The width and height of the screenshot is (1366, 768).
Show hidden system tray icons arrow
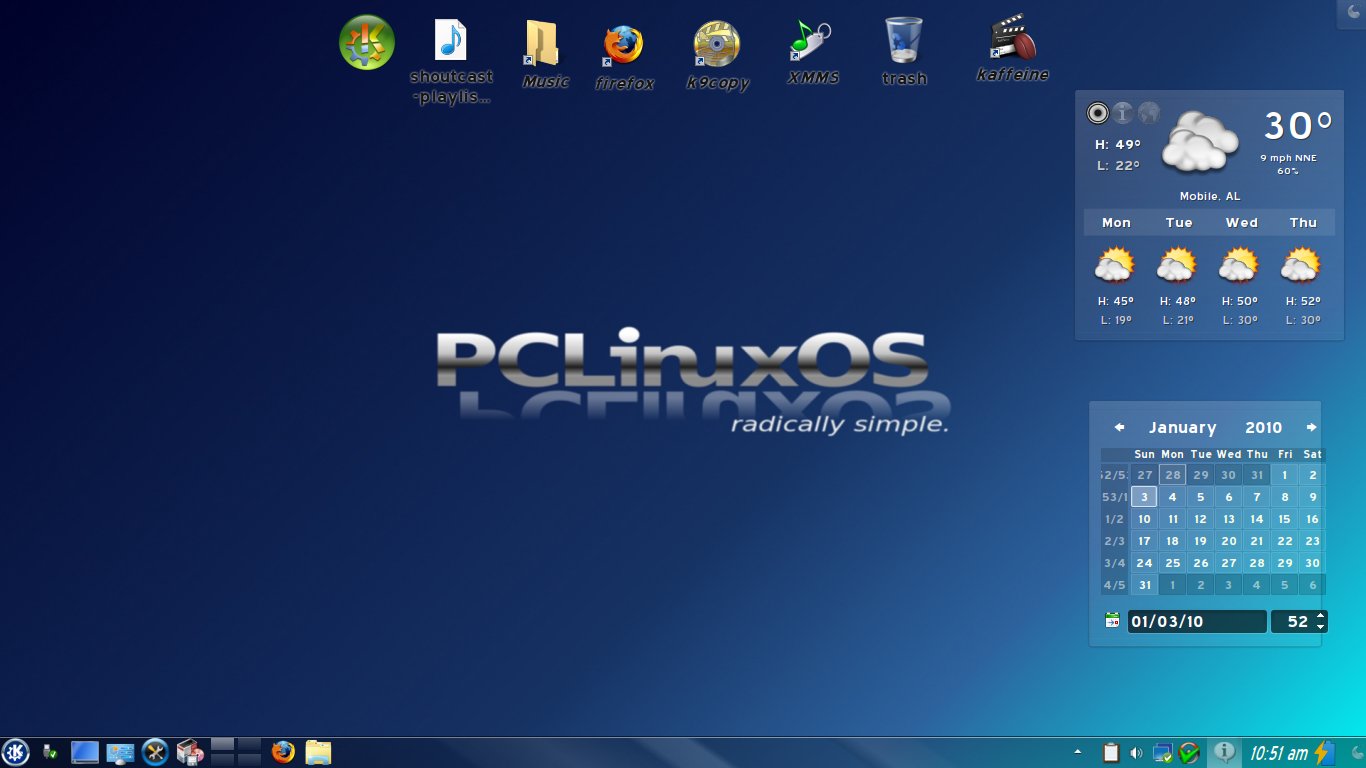(1077, 751)
